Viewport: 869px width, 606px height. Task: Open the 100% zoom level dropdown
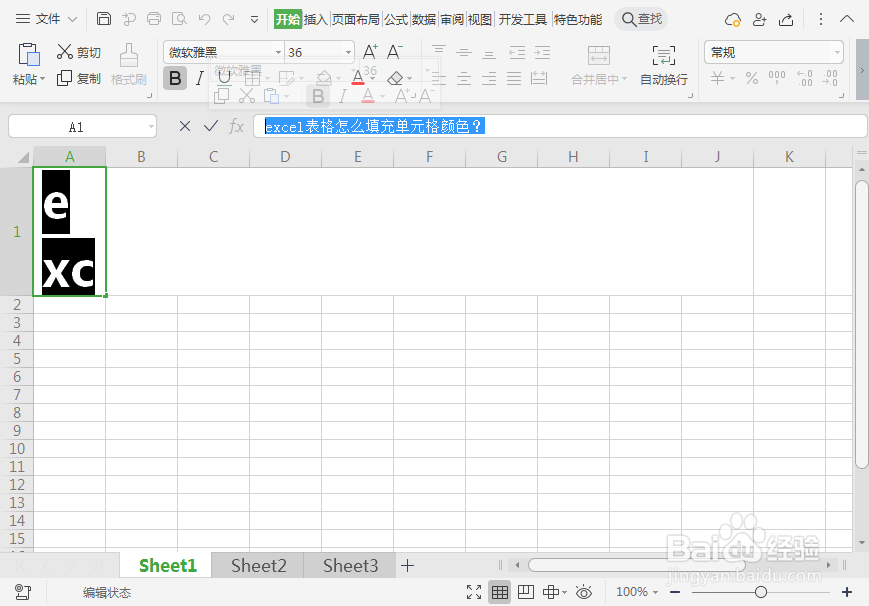(x=656, y=592)
